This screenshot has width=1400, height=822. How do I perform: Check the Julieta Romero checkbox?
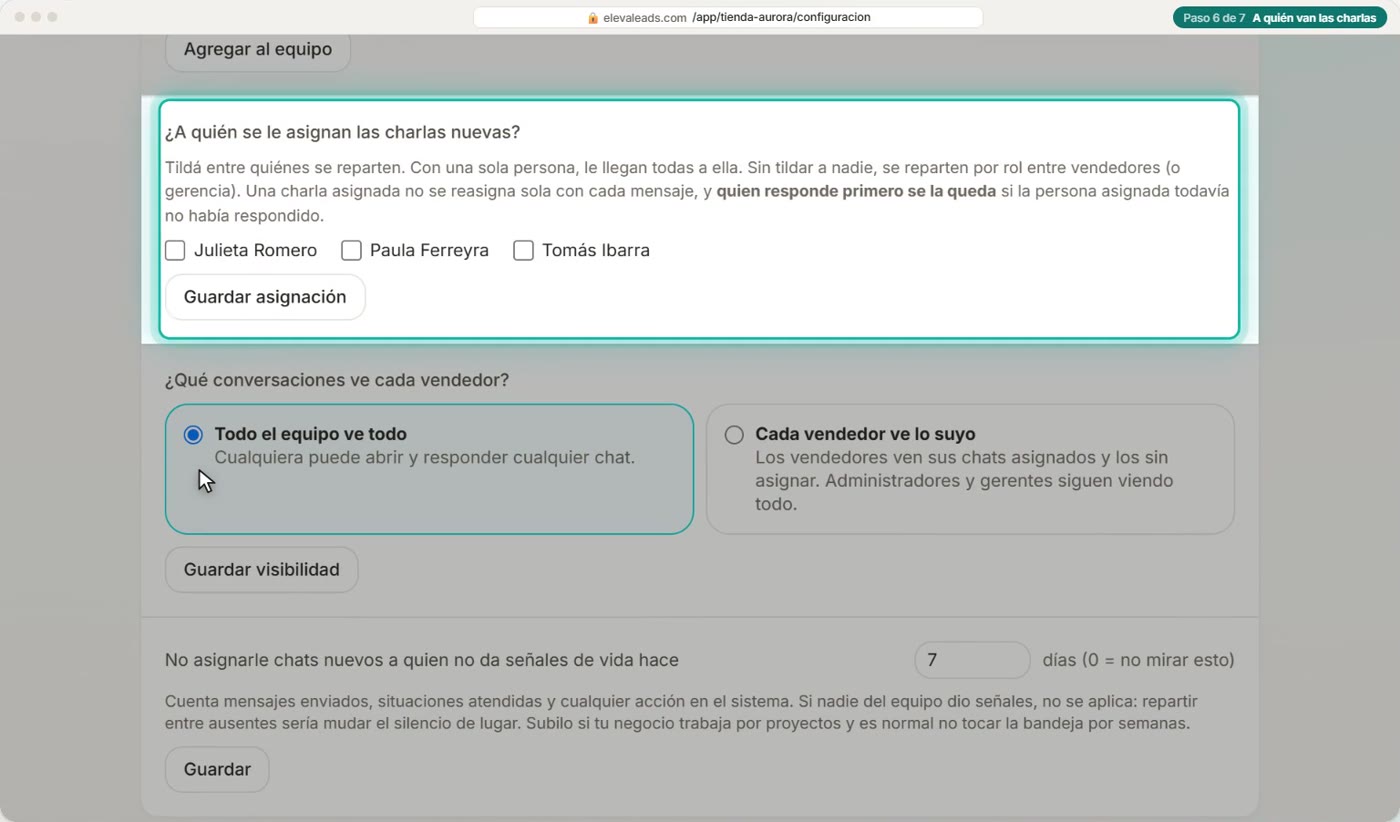click(175, 250)
